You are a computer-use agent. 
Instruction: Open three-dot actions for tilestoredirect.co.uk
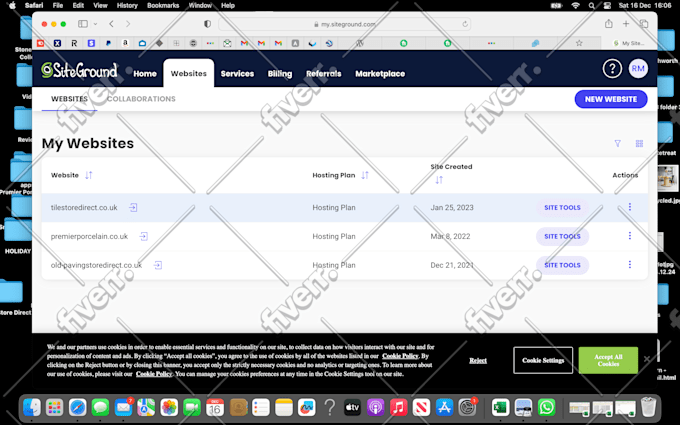[x=630, y=207]
